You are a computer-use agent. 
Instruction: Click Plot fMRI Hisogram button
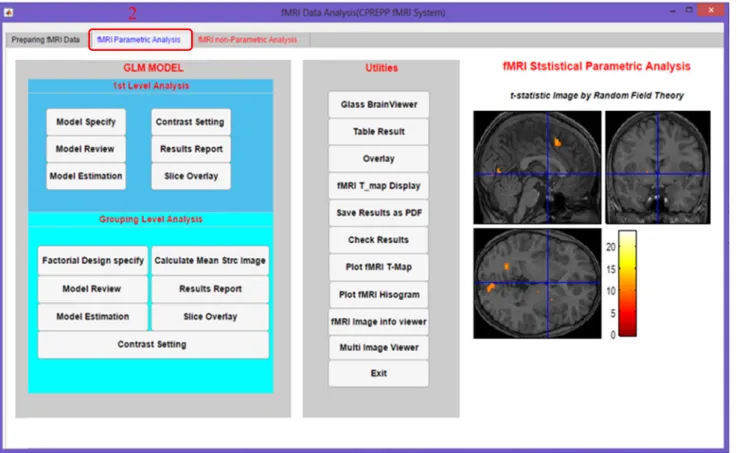(379, 295)
